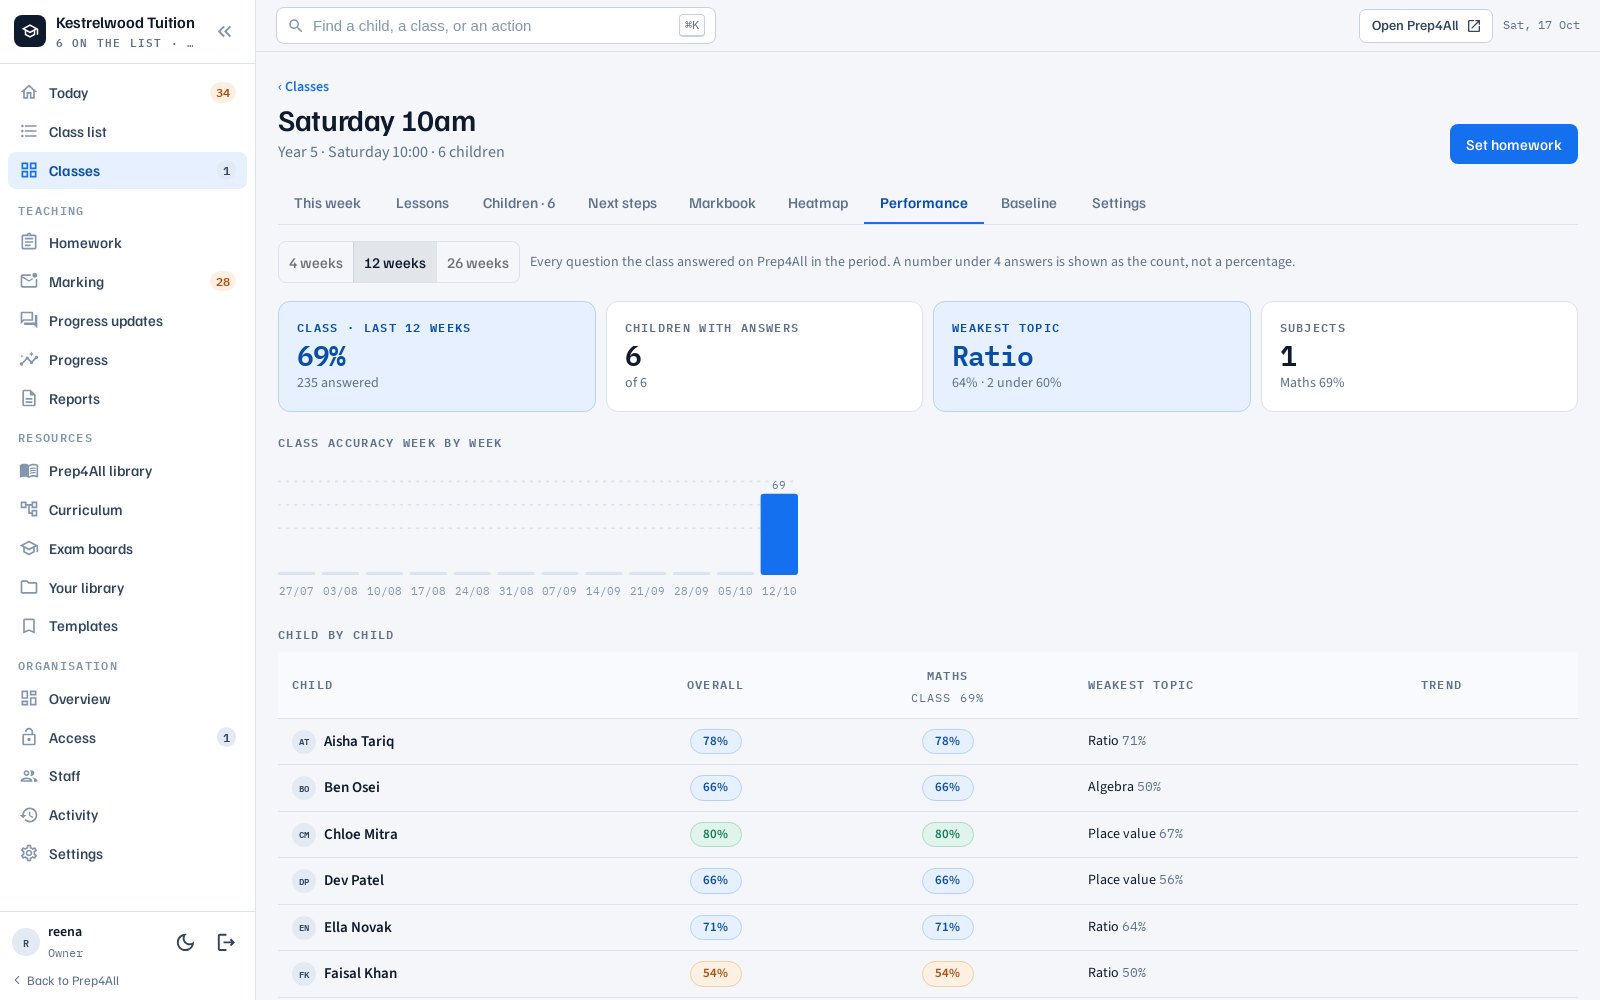Open the Access page
The height and width of the screenshot is (1000, 1600).
(127, 738)
